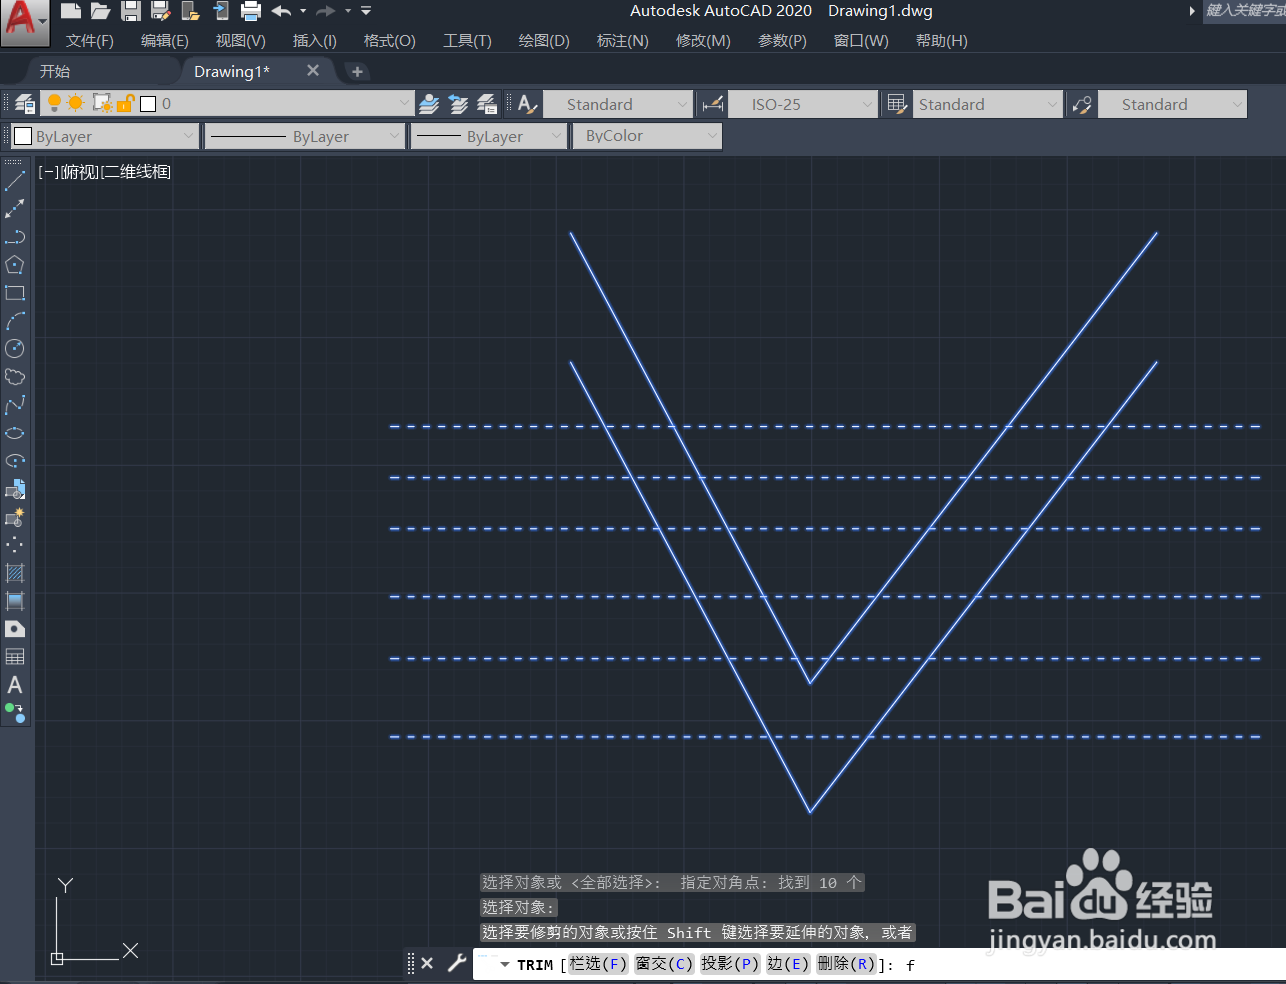Screen dimensions: 1286x984
Task: Open the AutoCAD application menu logo
Action: (x=24, y=22)
